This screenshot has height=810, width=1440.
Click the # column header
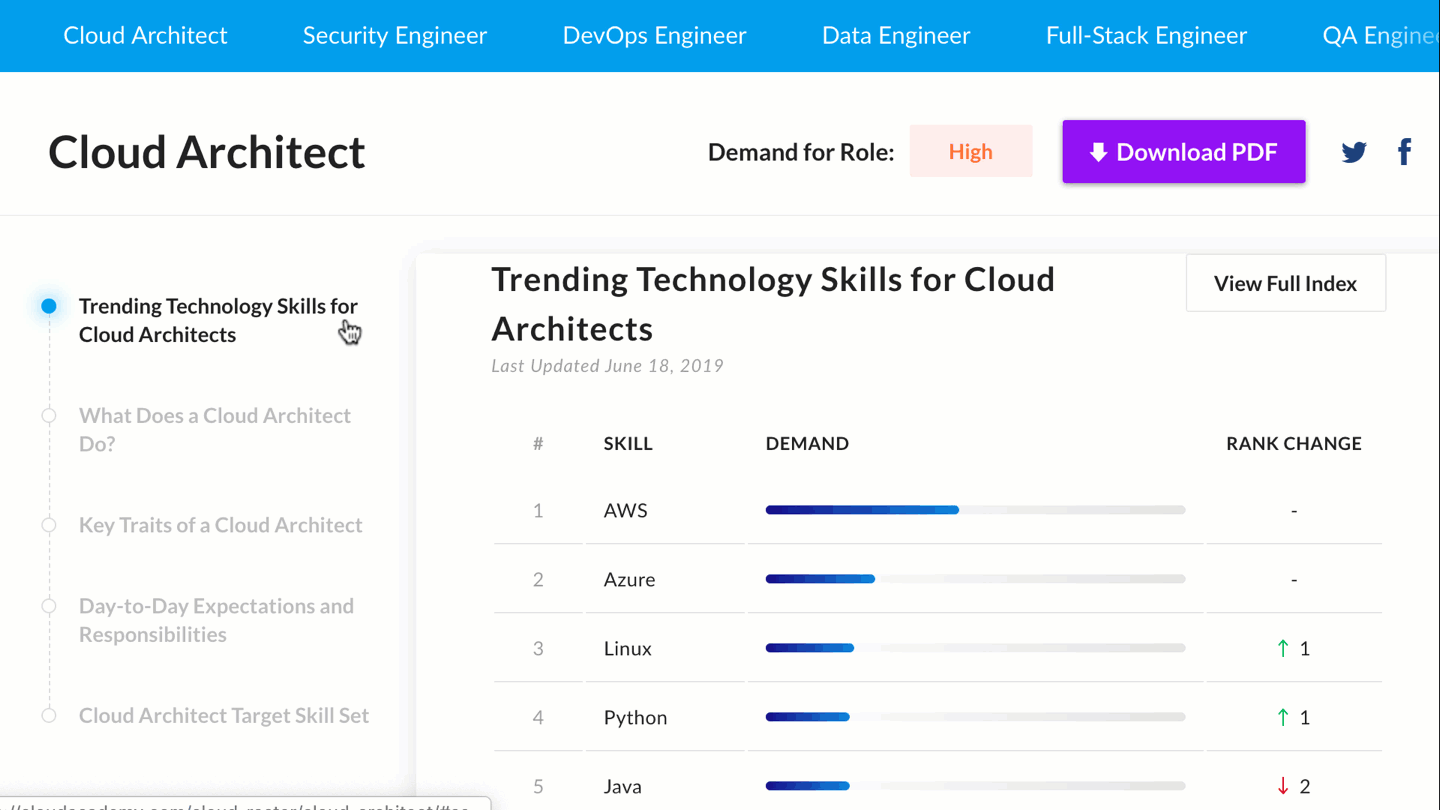[x=538, y=443]
